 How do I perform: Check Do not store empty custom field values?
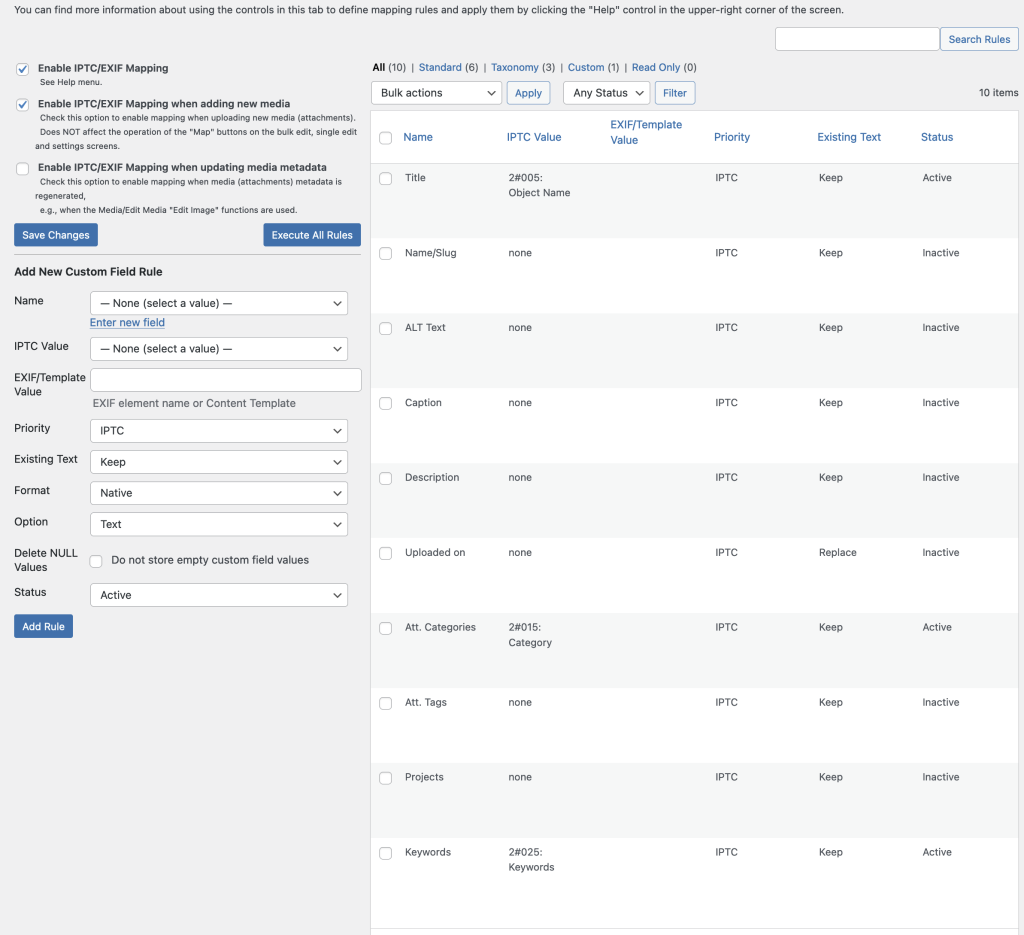tap(96, 561)
